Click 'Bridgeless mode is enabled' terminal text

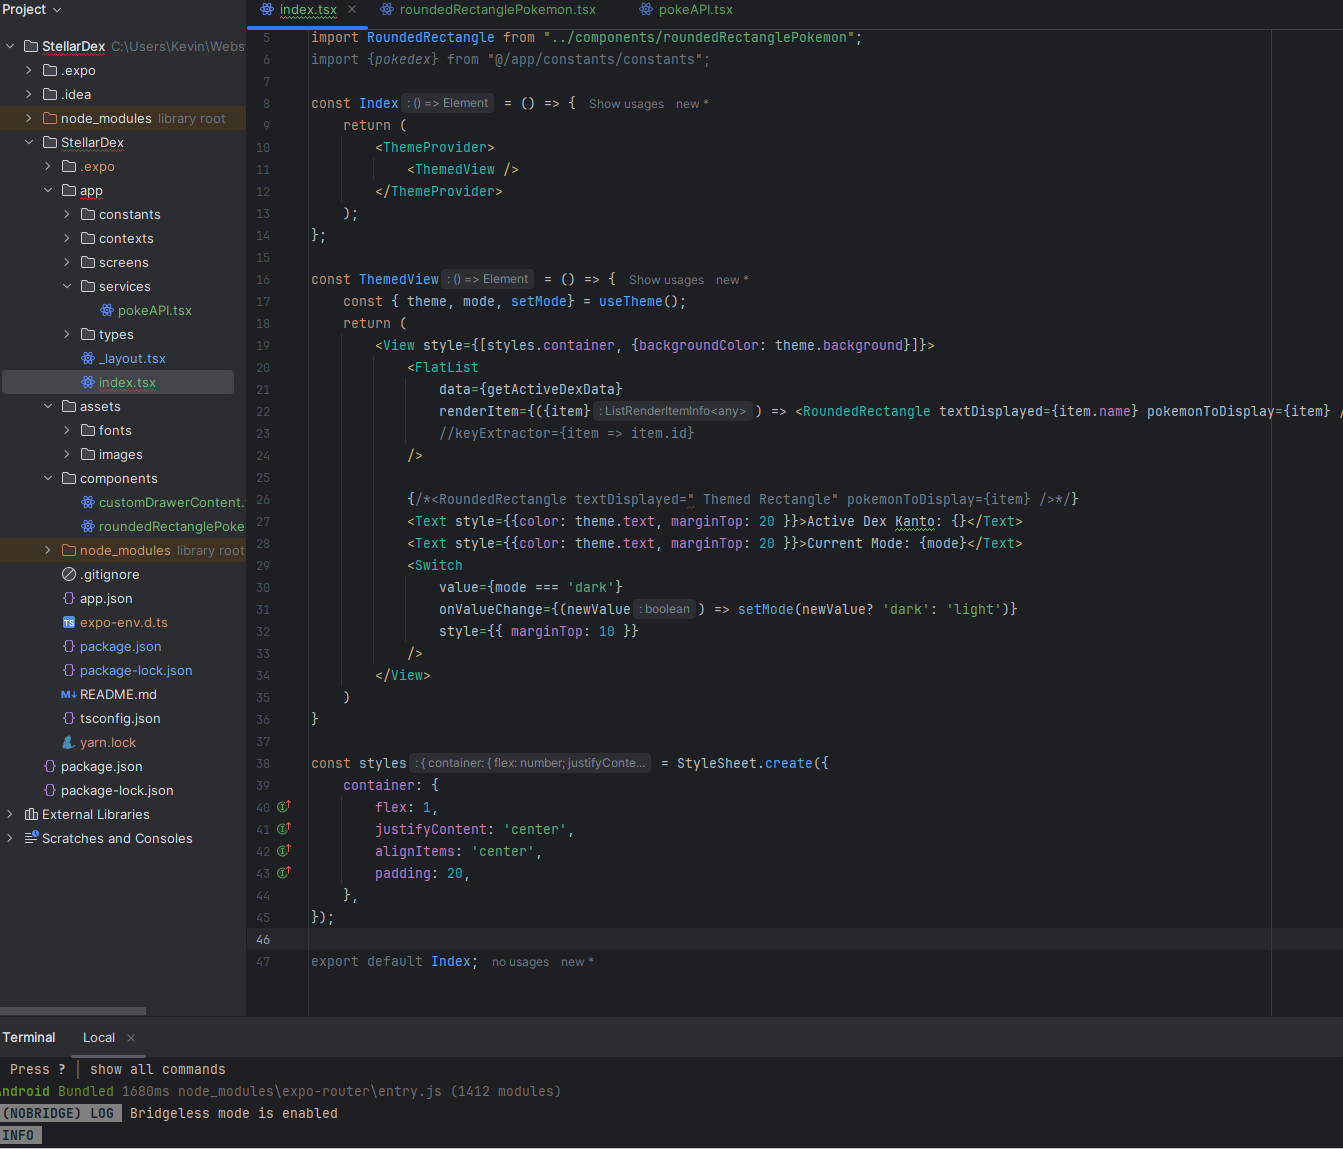click(234, 1113)
